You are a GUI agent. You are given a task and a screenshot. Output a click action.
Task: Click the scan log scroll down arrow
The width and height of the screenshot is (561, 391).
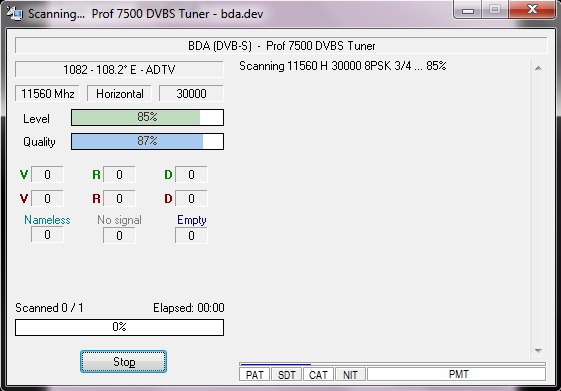pos(538,351)
